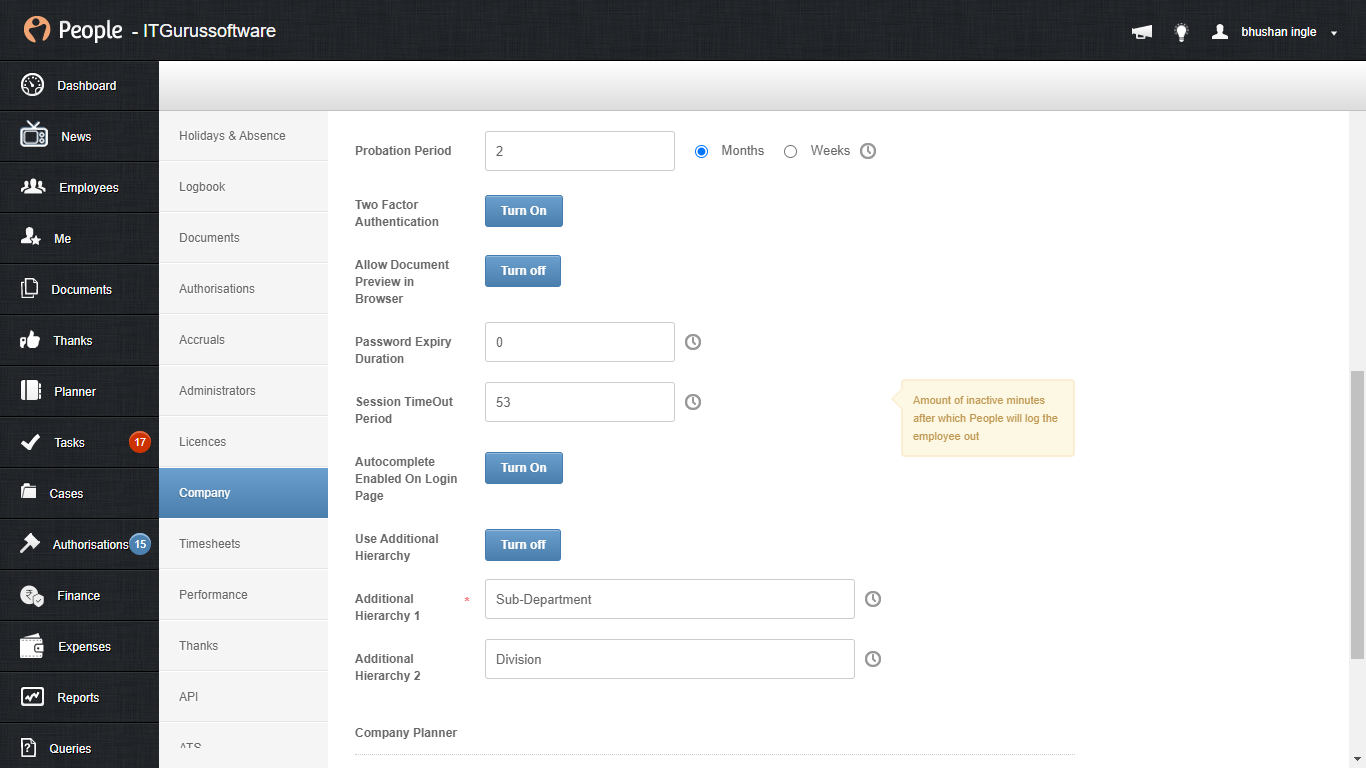Click the News television icon

(x=34, y=135)
